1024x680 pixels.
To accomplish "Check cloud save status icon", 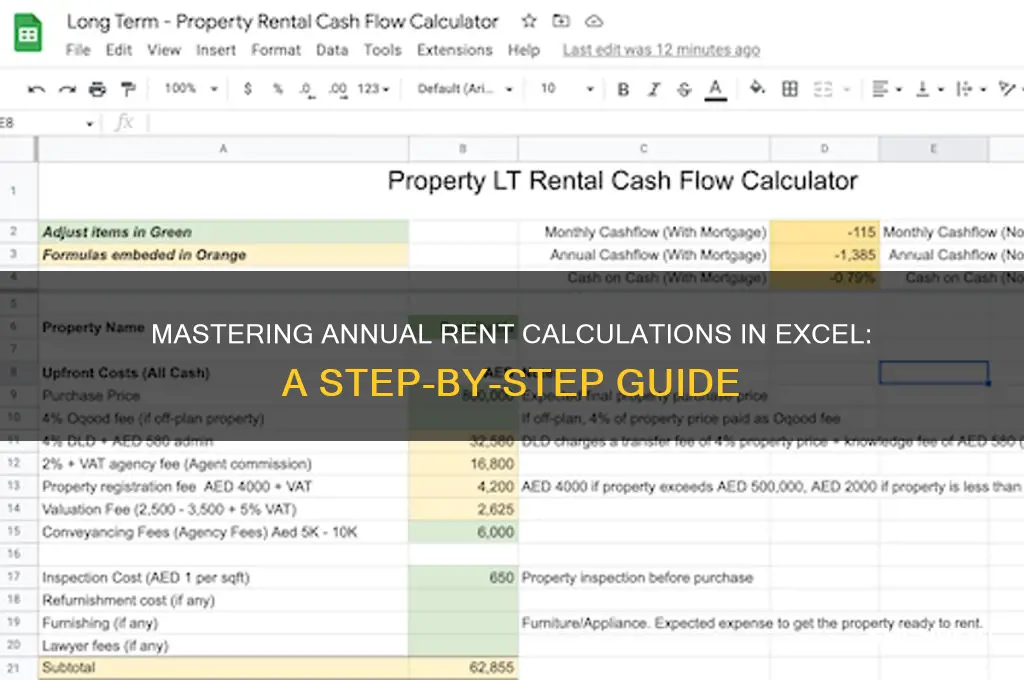I will tap(594, 22).
